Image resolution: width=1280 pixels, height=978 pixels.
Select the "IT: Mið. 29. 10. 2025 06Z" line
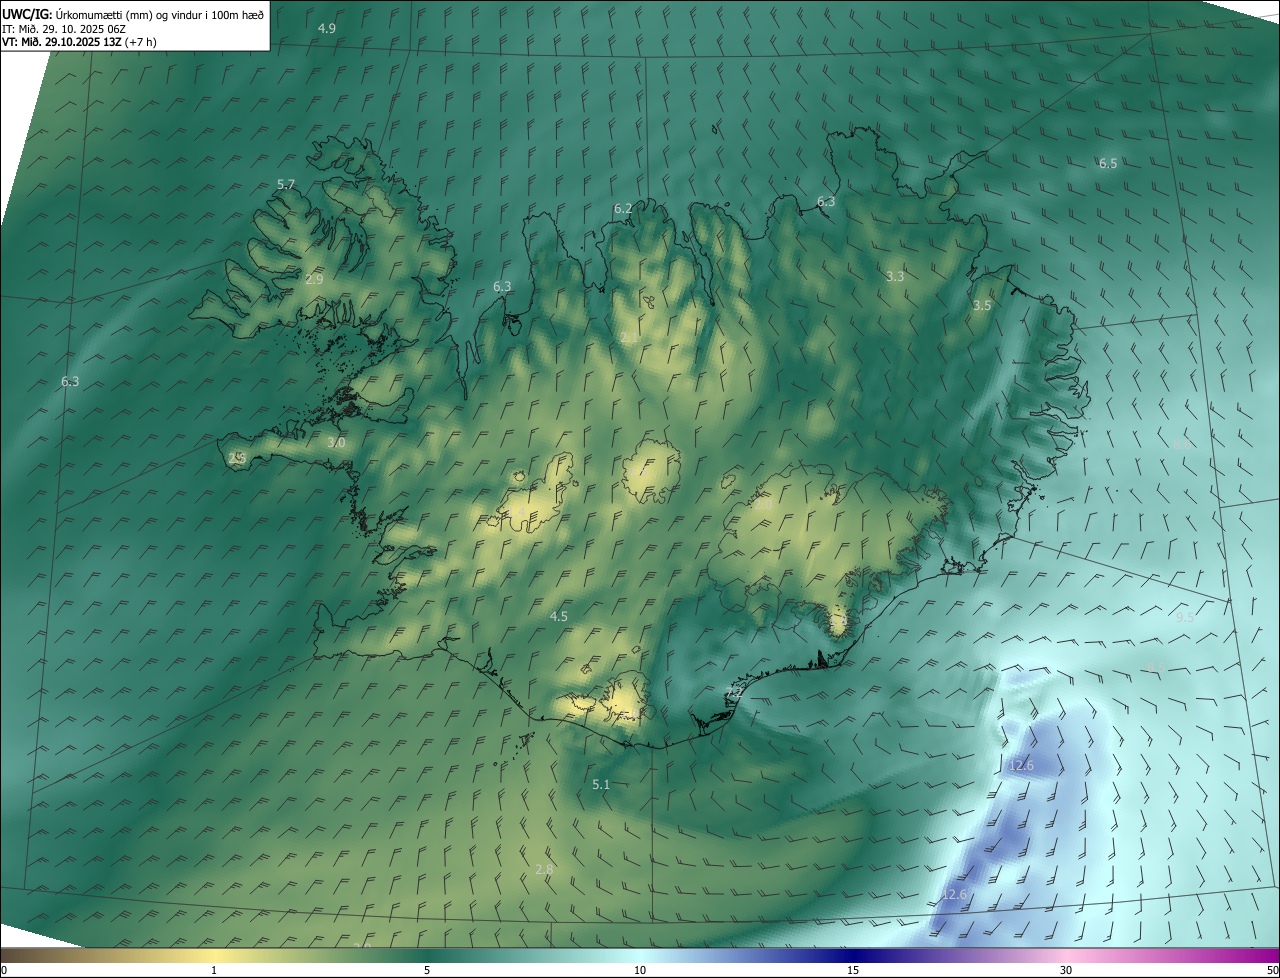coord(64,28)
